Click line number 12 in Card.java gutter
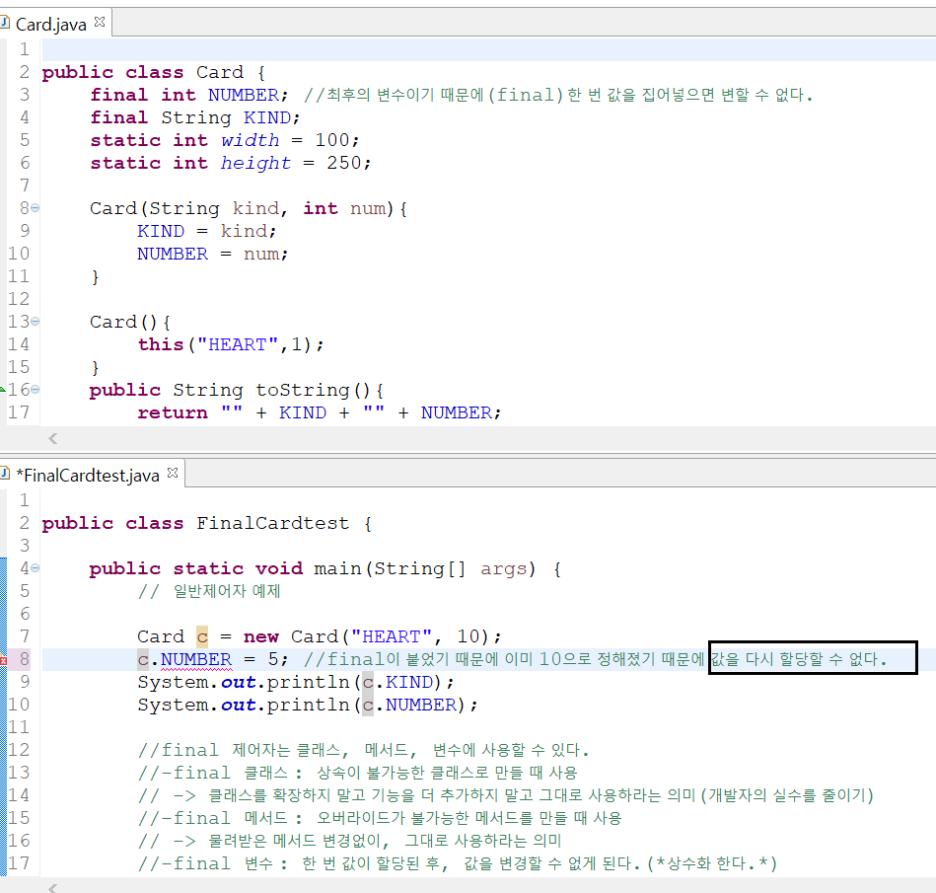 pyautogui.click(x=19, y=299)
